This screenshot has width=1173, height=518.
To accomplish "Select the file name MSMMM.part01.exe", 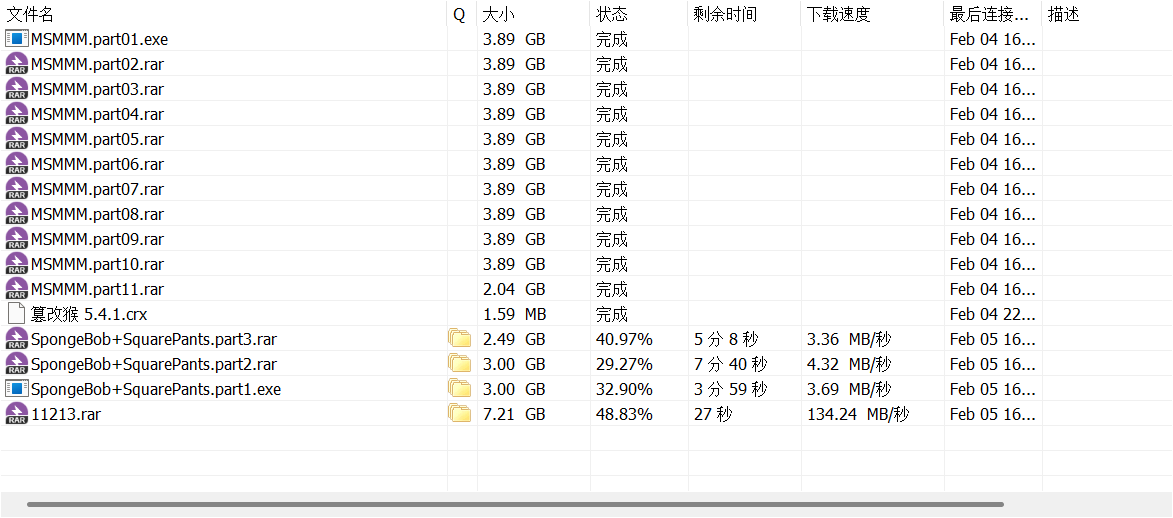I will [x=99, y=39].
